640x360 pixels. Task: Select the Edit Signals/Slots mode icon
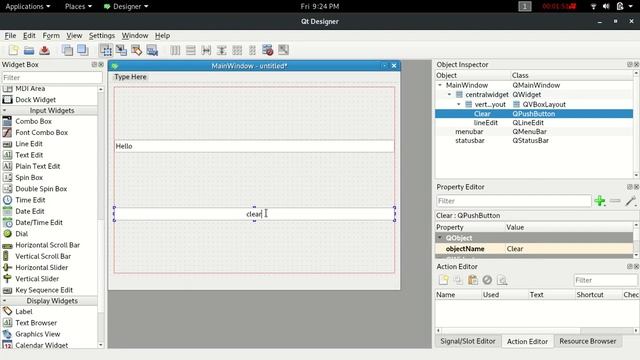(x=121, y=50)
